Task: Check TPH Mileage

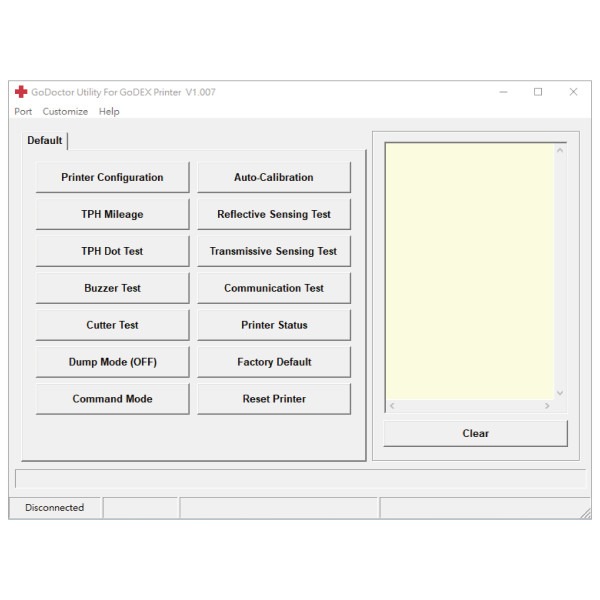Action: click(x=112, y=215)
